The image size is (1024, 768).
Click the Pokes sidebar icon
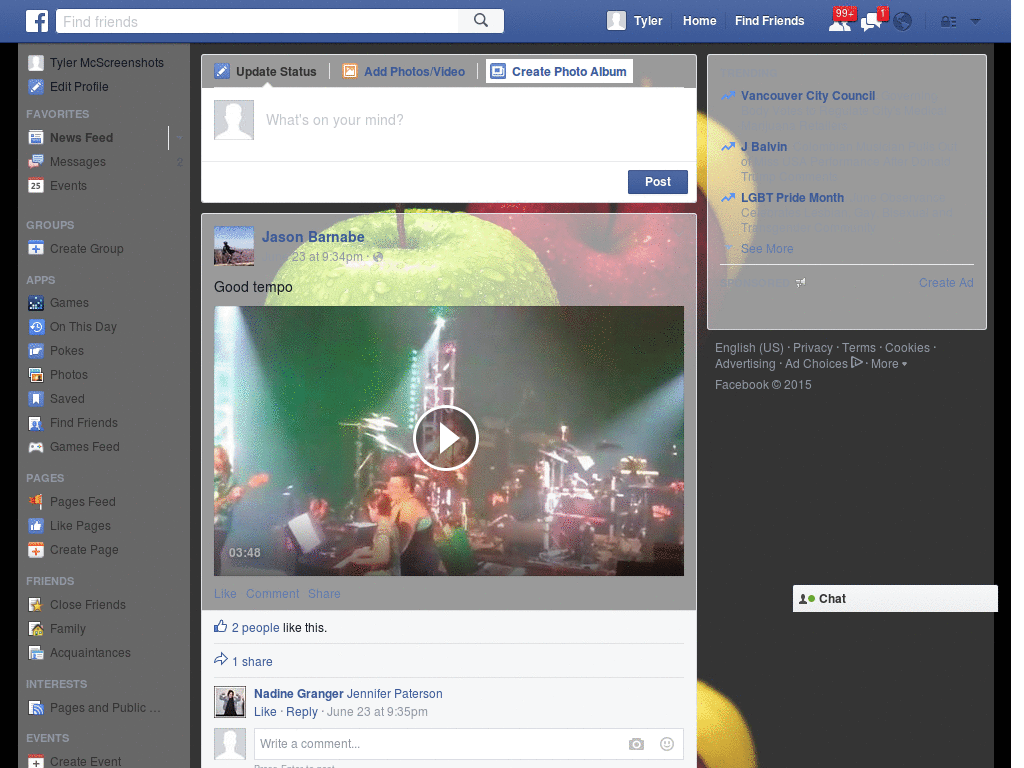pos(36,351)
